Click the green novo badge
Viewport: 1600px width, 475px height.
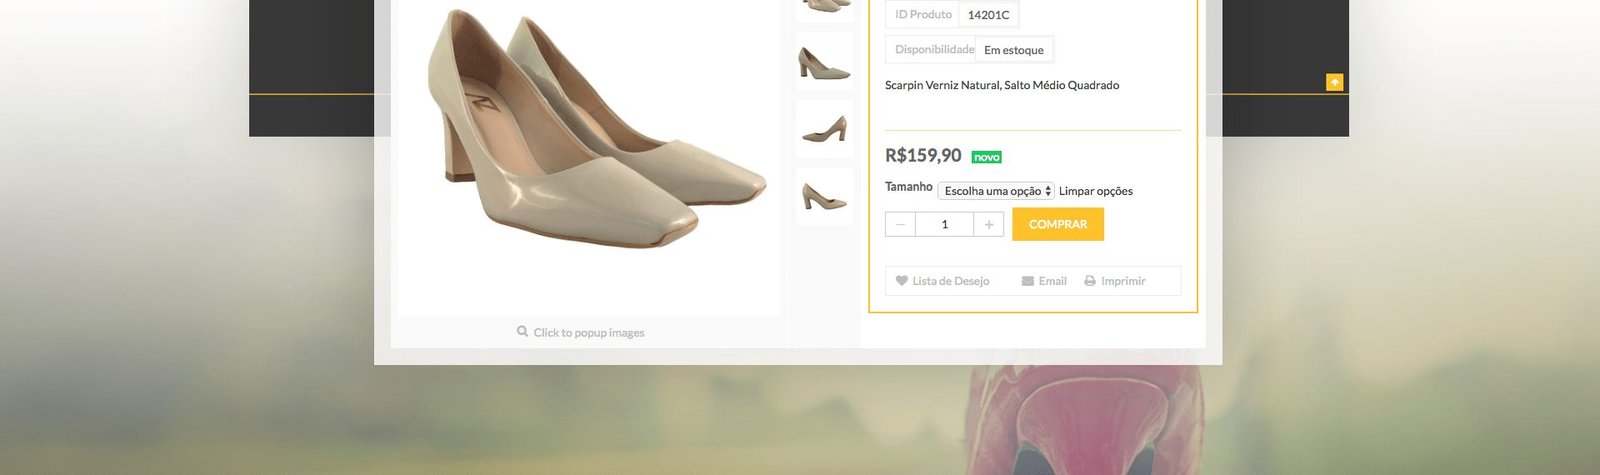pos(986,157)
